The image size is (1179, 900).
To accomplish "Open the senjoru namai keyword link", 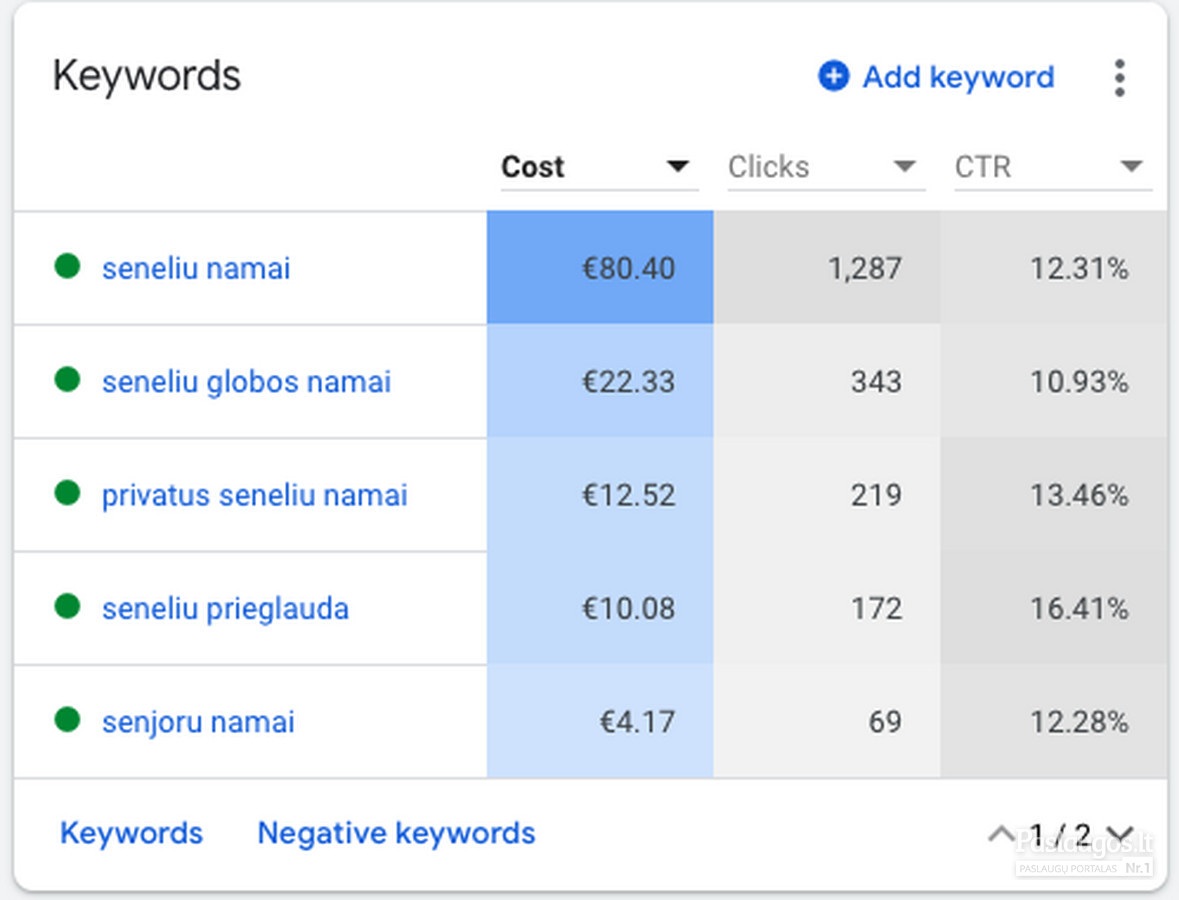I will [199, 723].
